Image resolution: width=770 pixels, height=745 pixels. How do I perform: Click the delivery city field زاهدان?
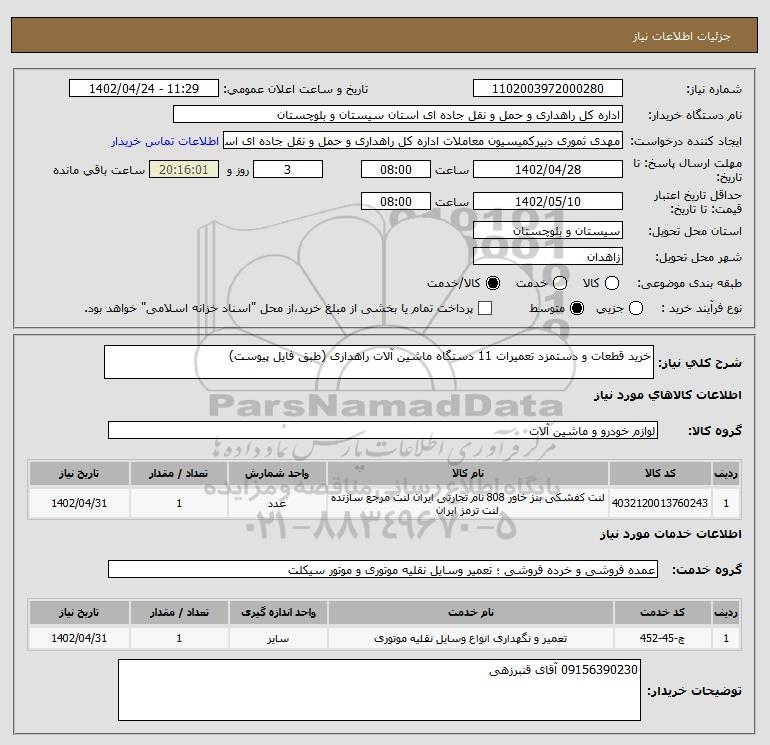(548, 256)
